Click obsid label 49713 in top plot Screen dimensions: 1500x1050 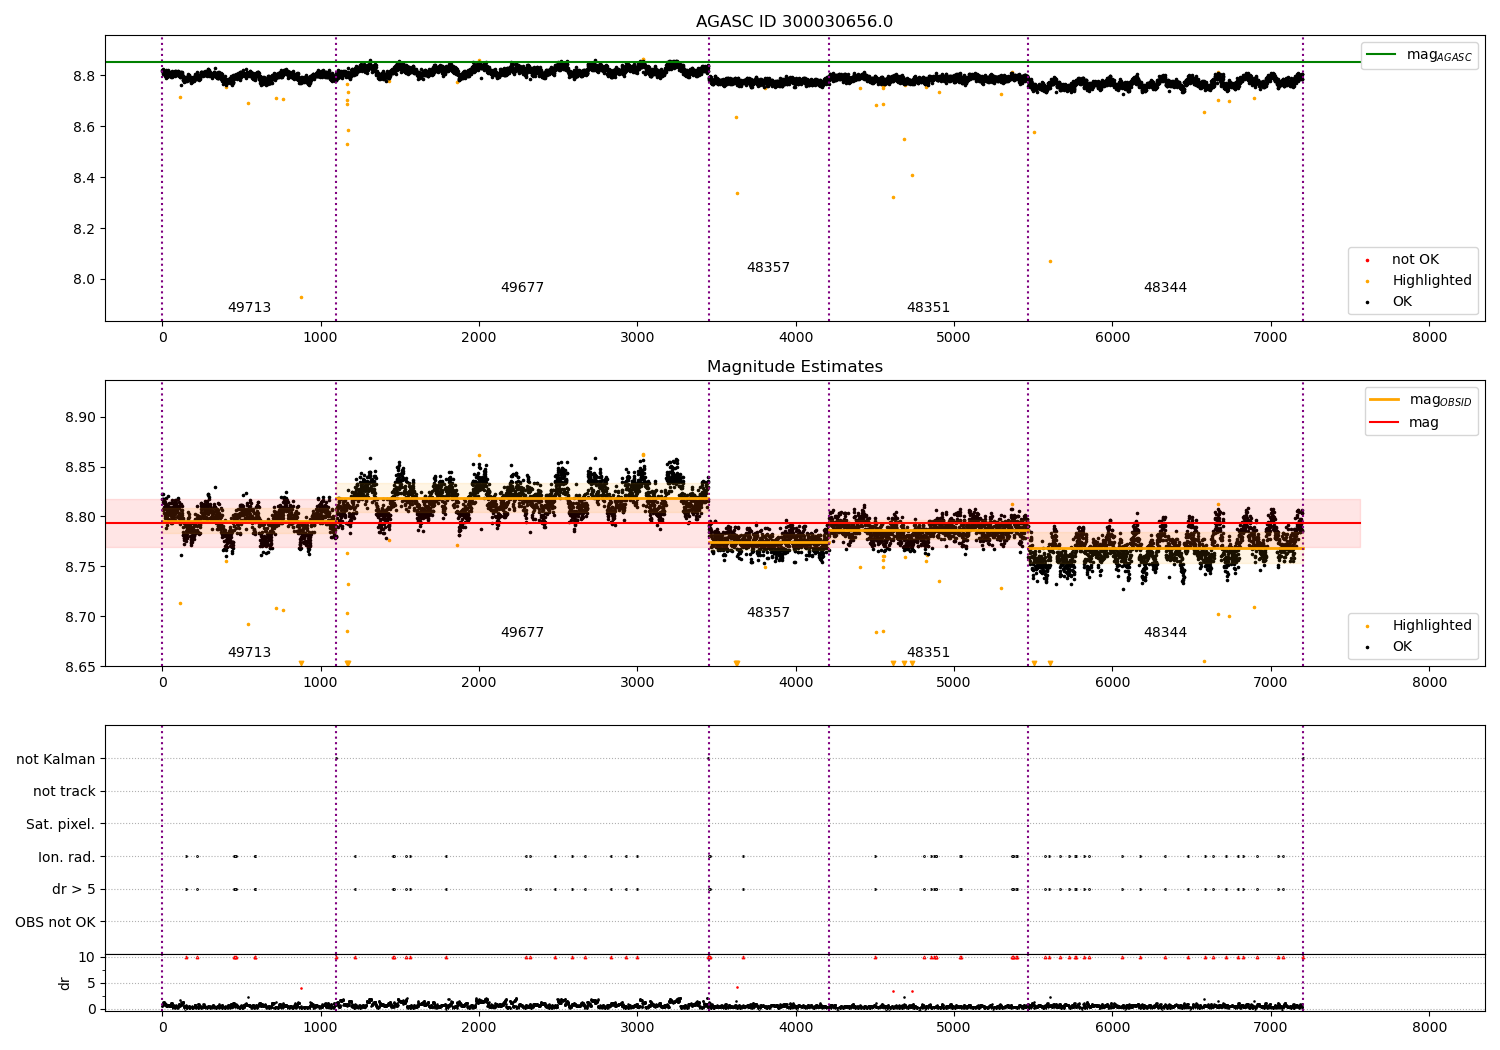(249, 308)
